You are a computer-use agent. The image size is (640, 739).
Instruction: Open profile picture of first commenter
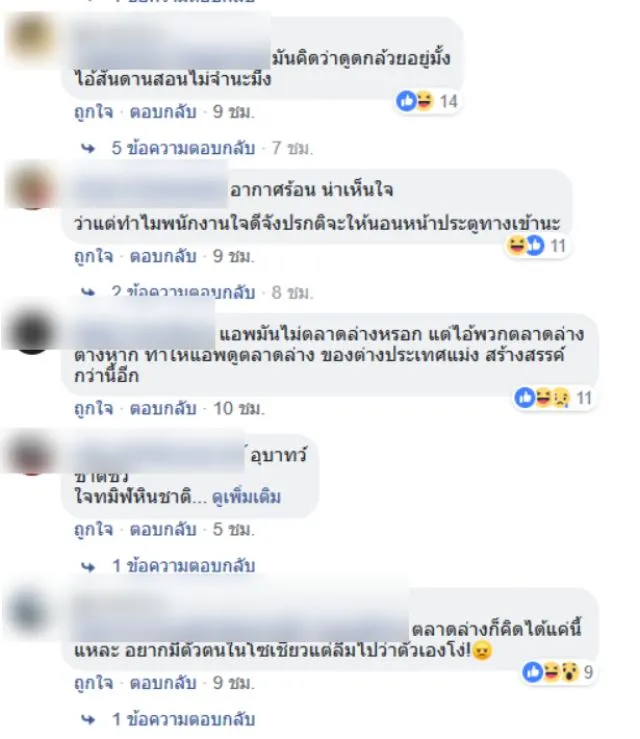[32, 38]
